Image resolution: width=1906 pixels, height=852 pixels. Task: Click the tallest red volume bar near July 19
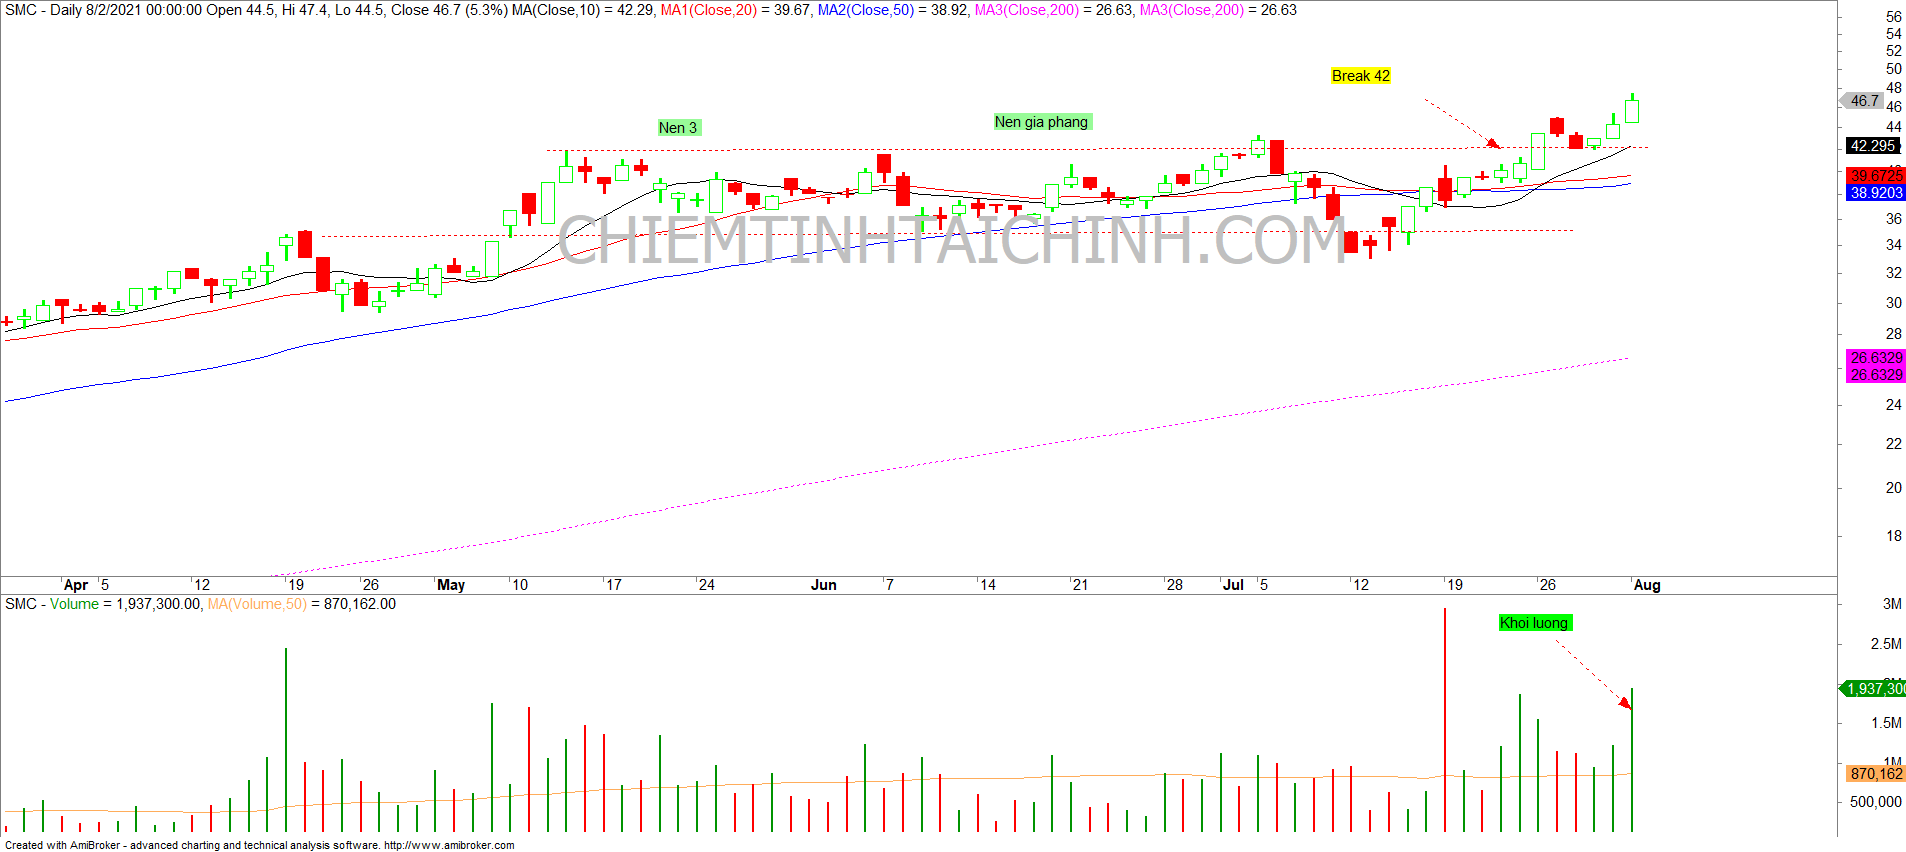(1445, 720)
